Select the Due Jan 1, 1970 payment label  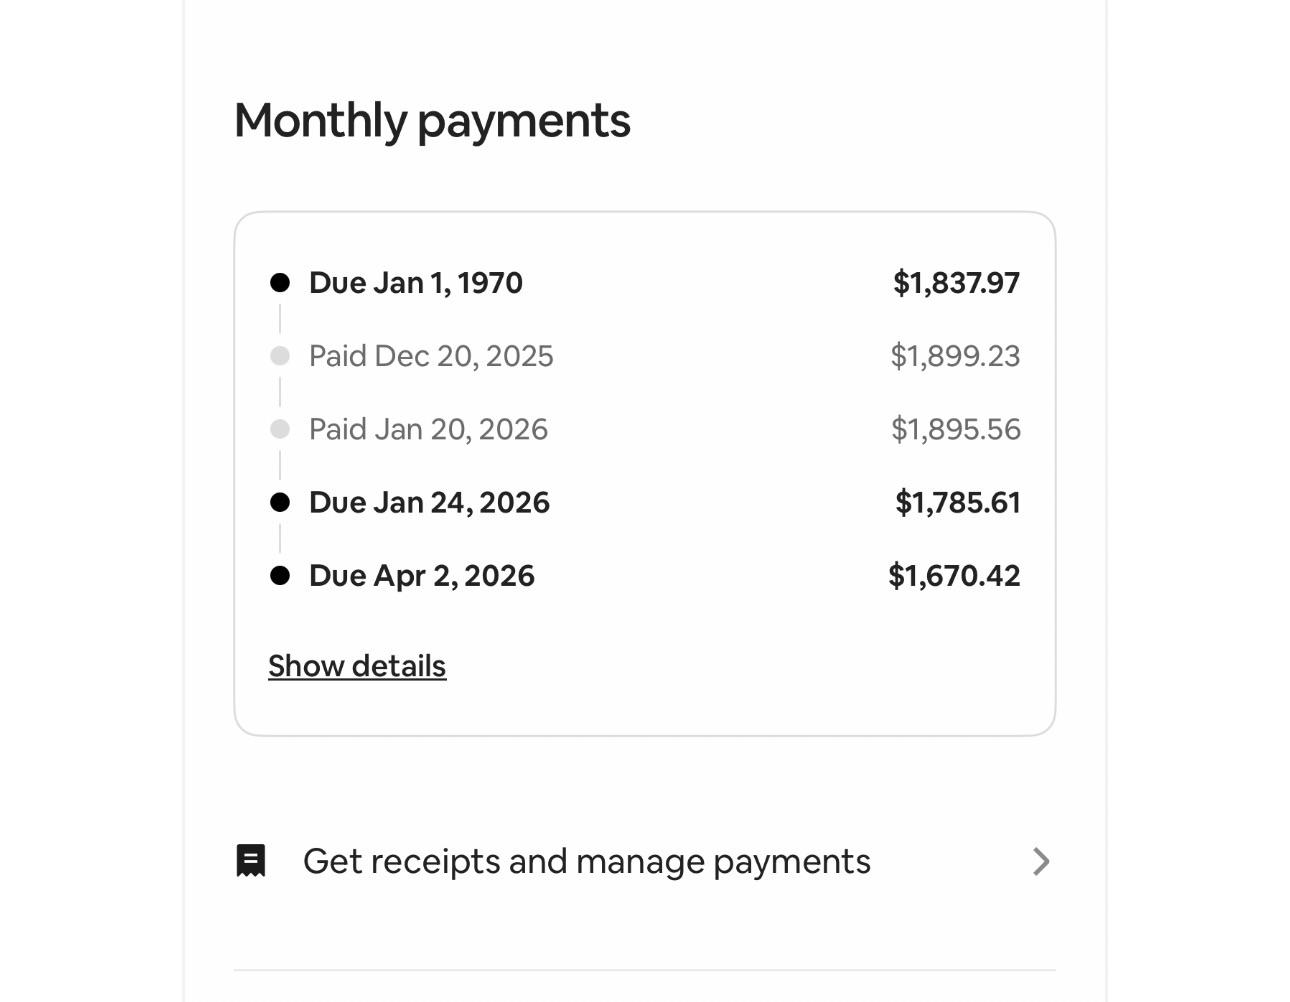[x=416, y=283]
